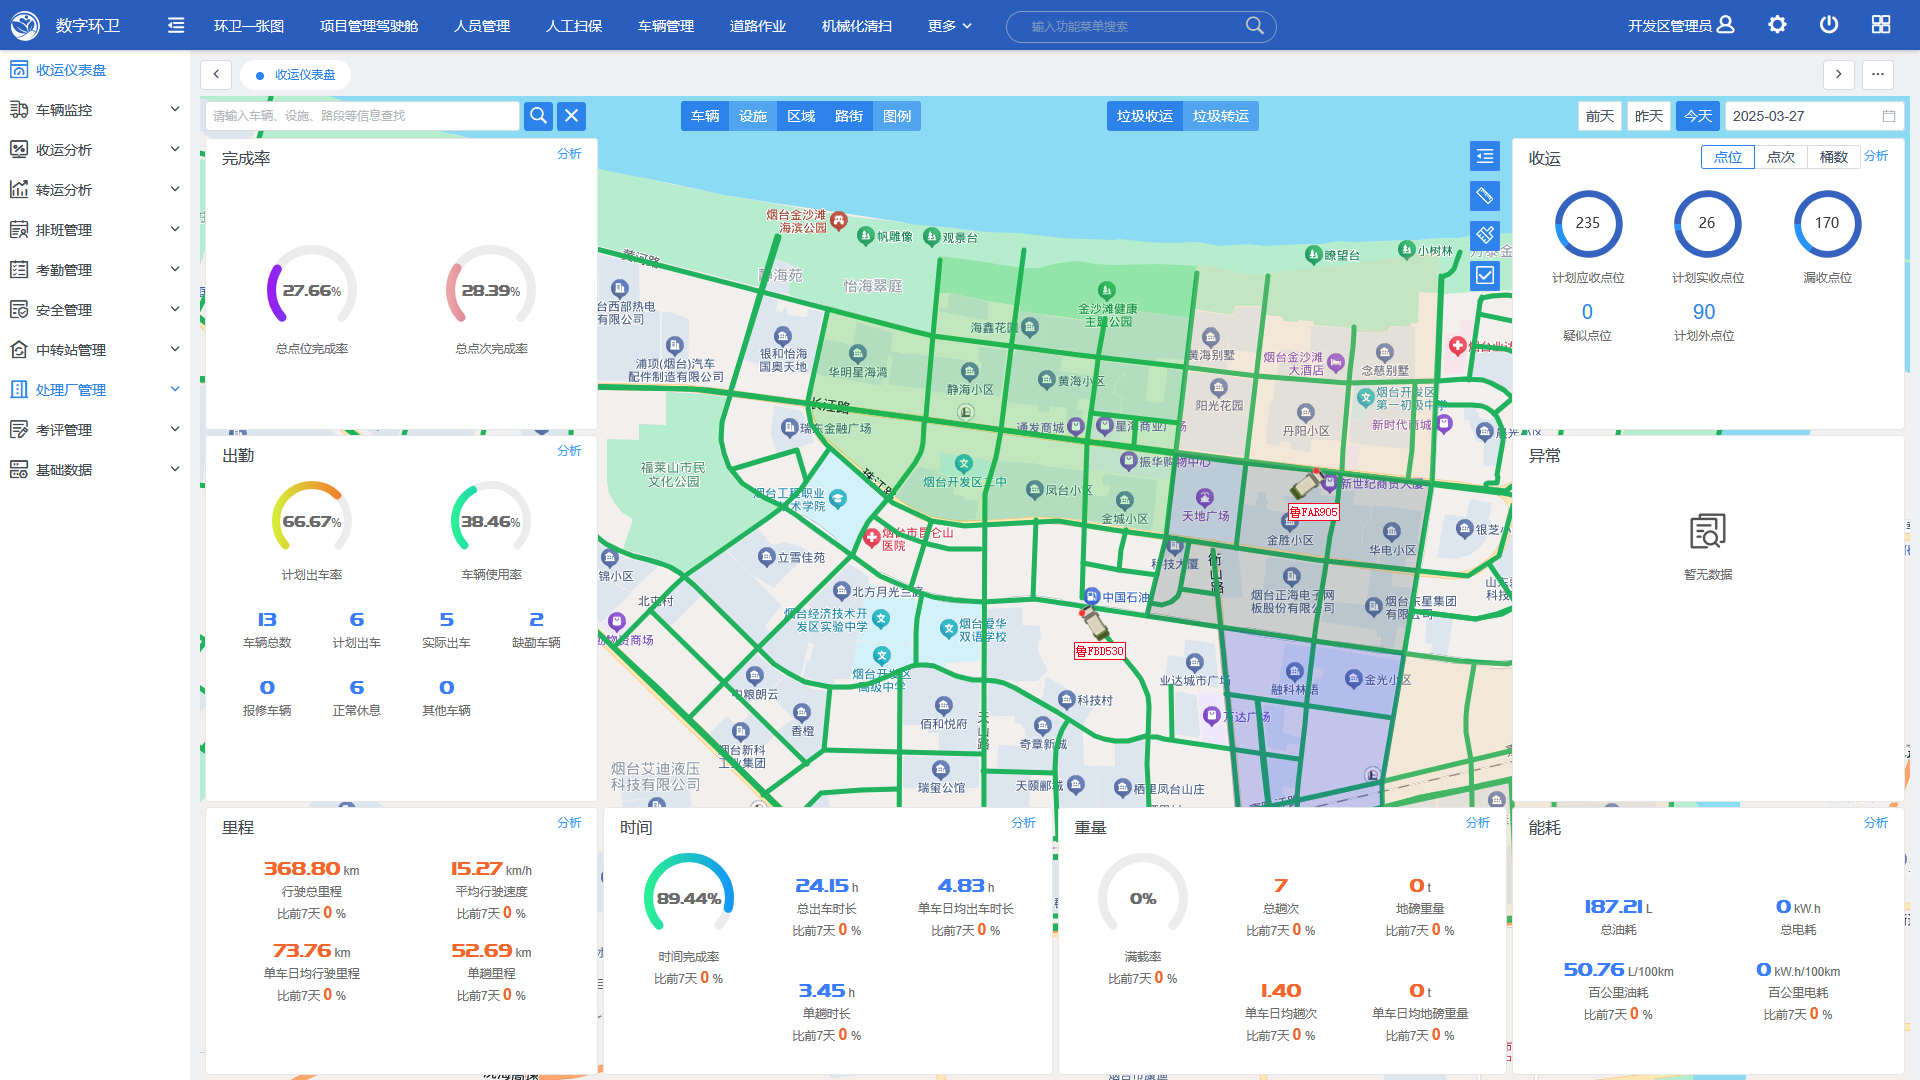Image resolution: width=1920 pixels, height=1080 pixels.
Task: Open 车辆管理 in top navigation
Action: 665,26
